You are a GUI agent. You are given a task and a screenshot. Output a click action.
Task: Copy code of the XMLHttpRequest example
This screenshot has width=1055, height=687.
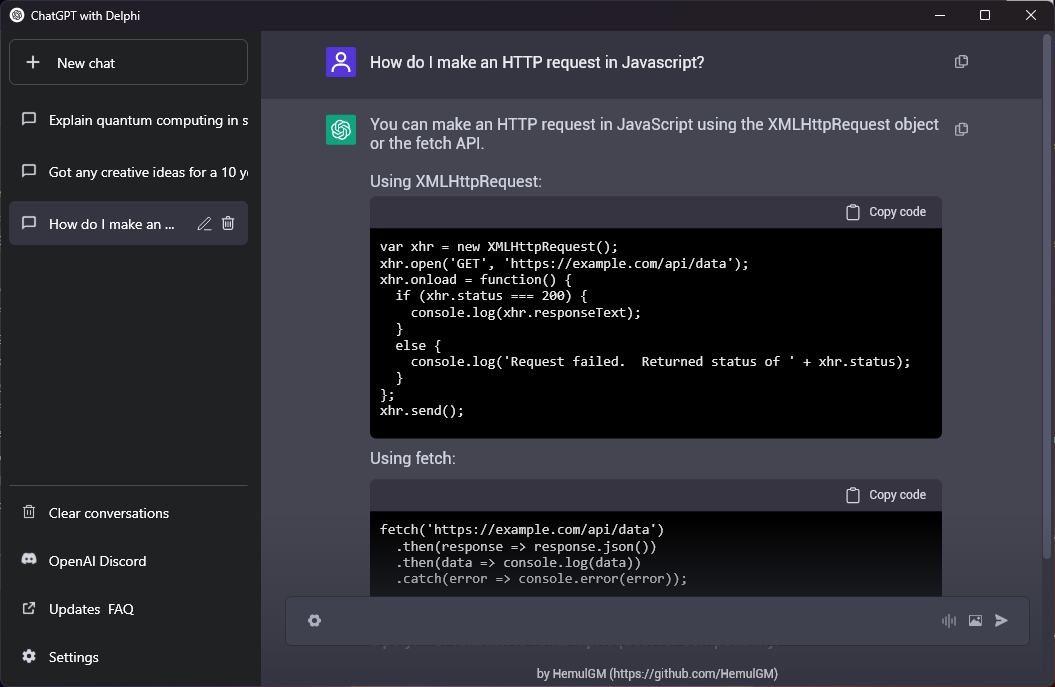[886, 212]
